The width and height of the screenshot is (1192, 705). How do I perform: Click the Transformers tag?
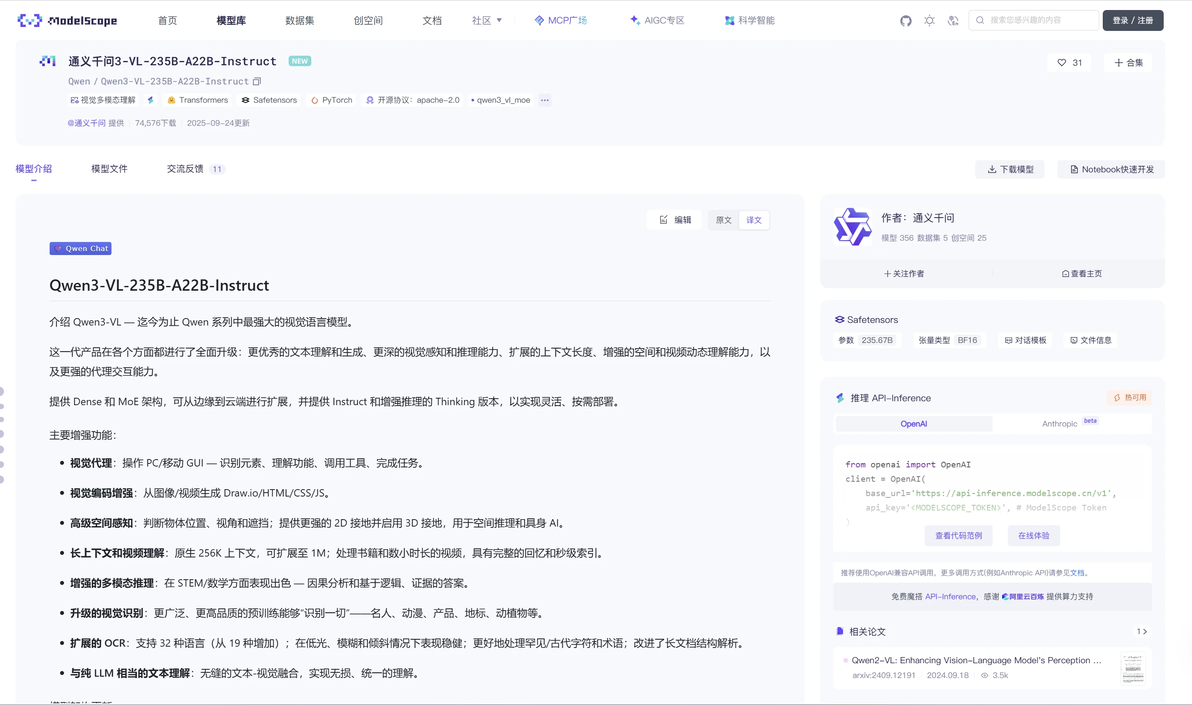[198, 100]
